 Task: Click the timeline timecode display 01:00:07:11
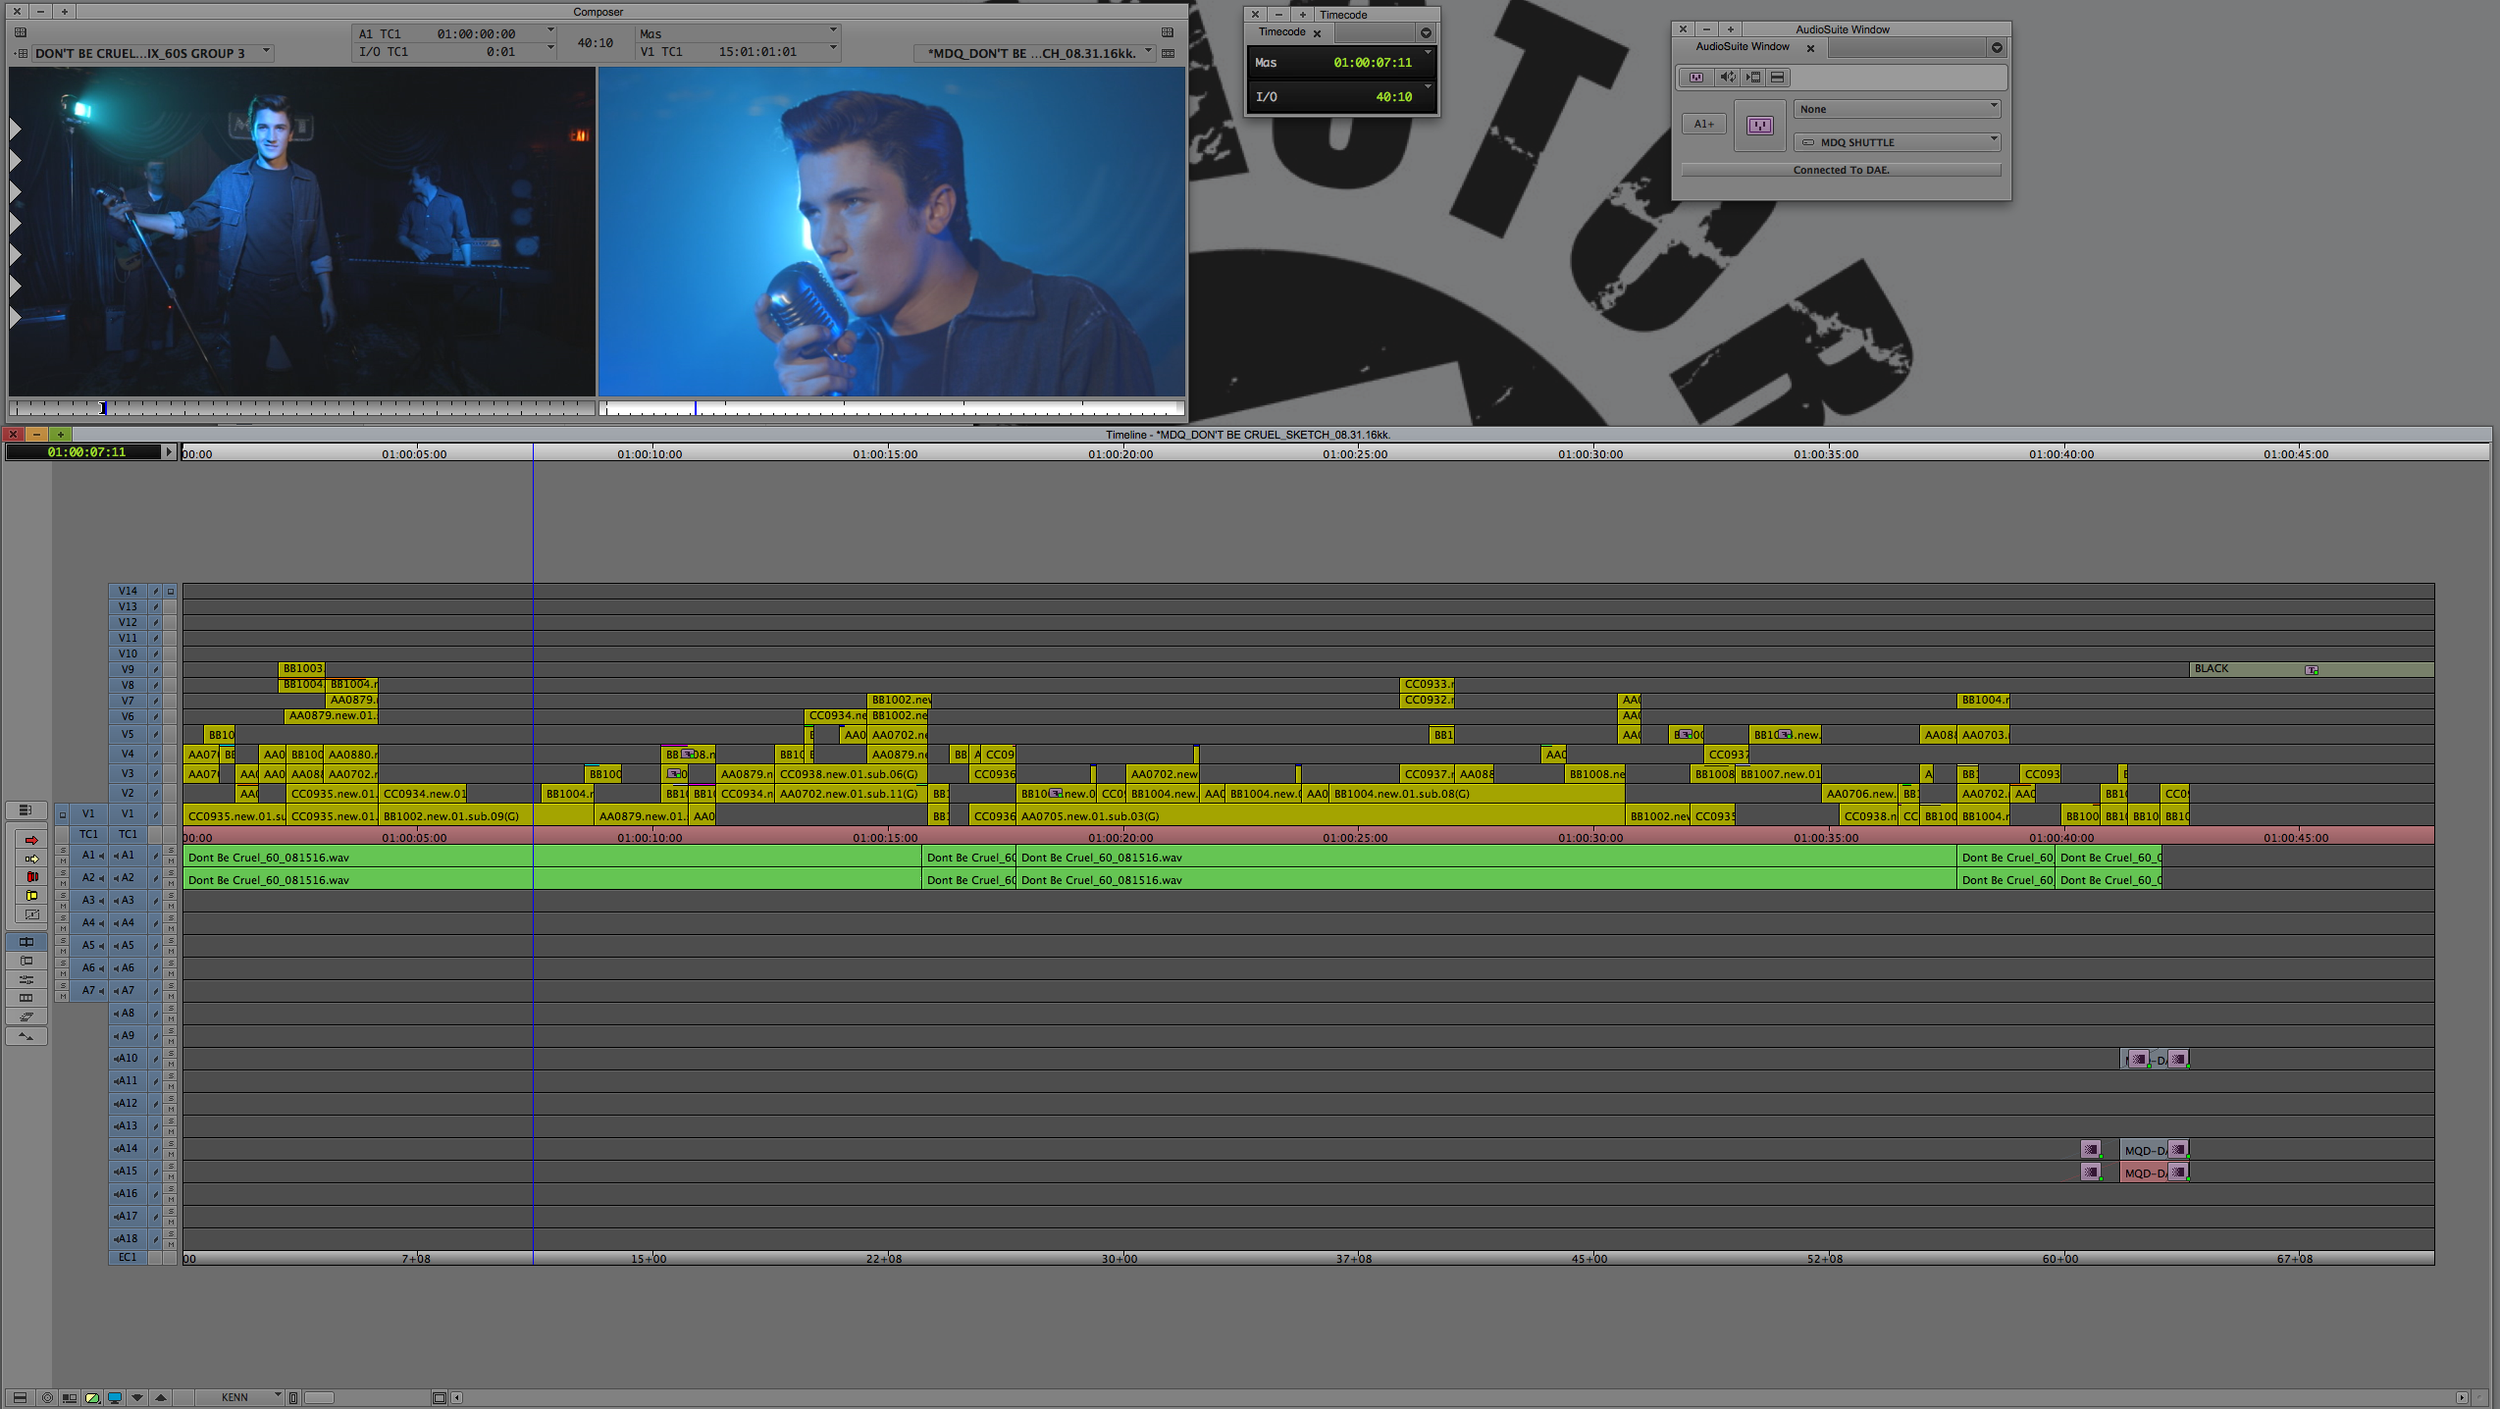[x=86, y=452]
